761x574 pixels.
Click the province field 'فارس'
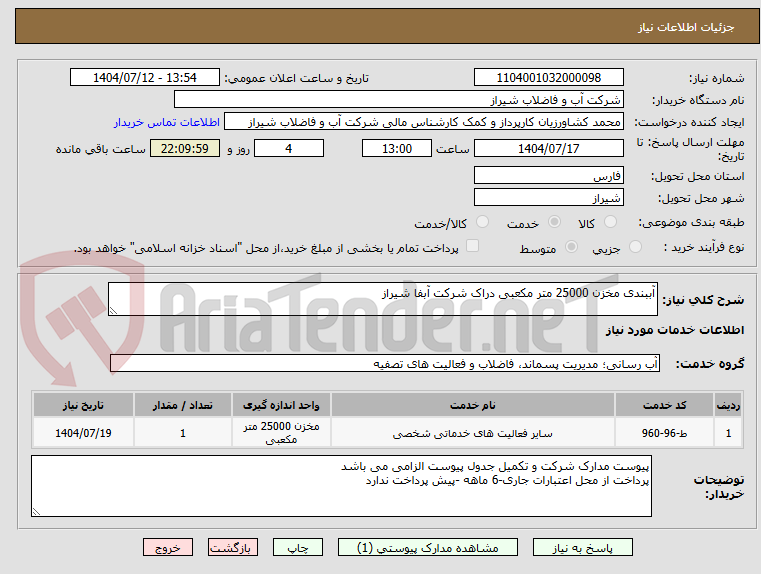[x=548, y=176]
